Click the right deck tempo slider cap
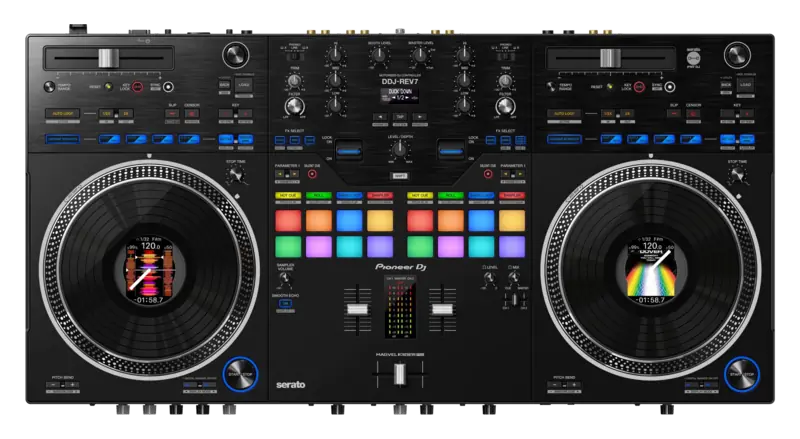The width and height of the screenshot is (800, 439). pos(610,58)
